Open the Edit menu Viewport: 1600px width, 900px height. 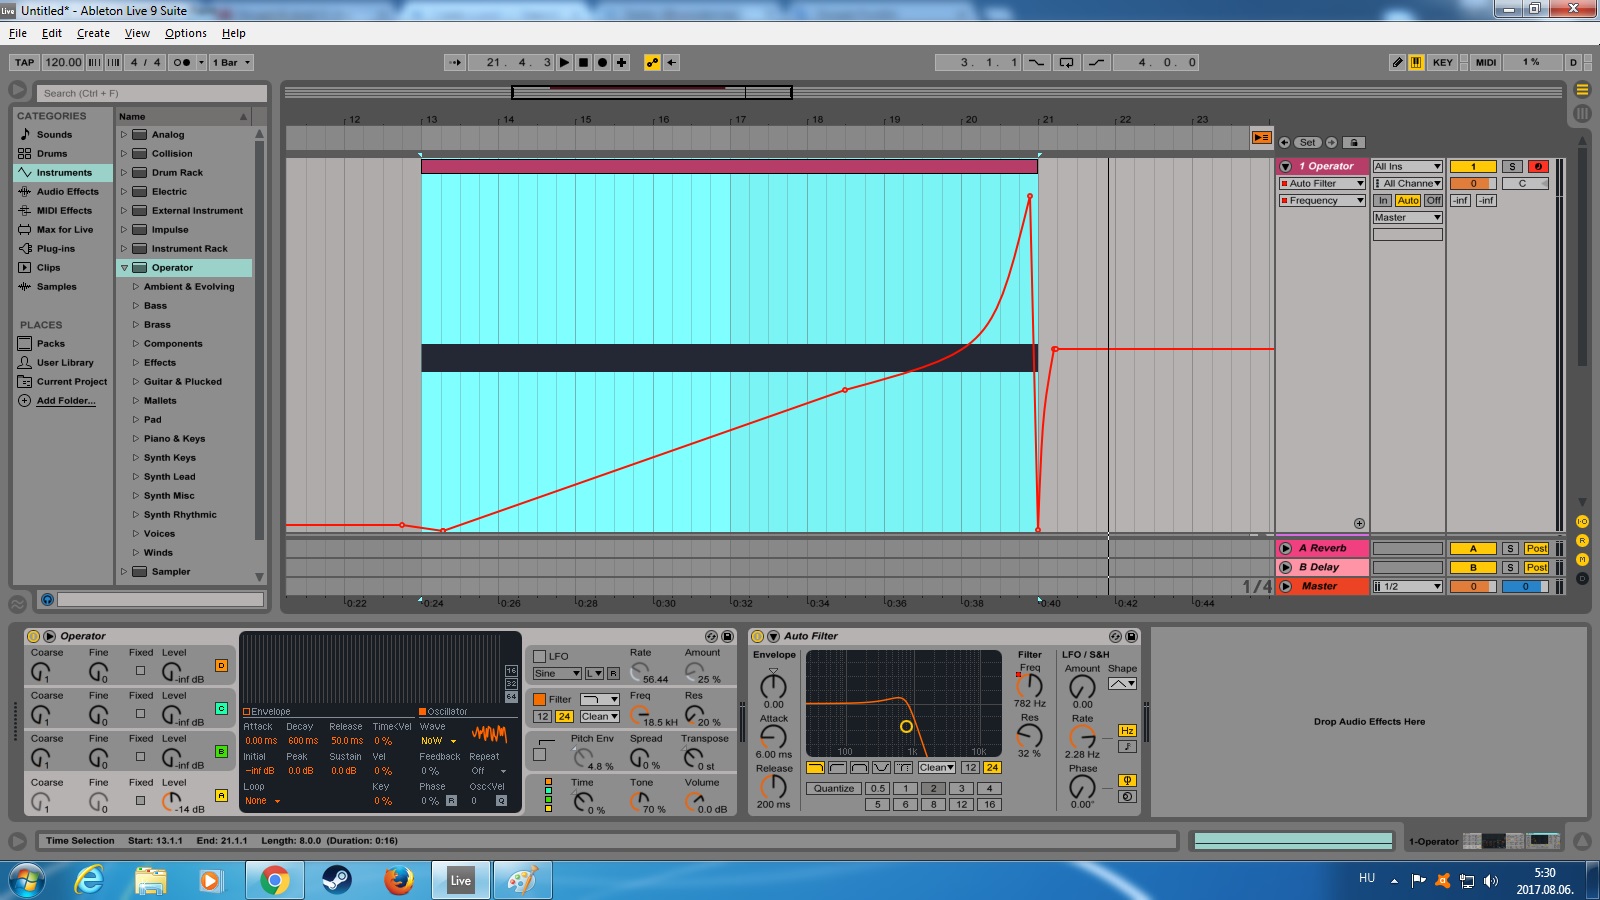click(52, 33)
